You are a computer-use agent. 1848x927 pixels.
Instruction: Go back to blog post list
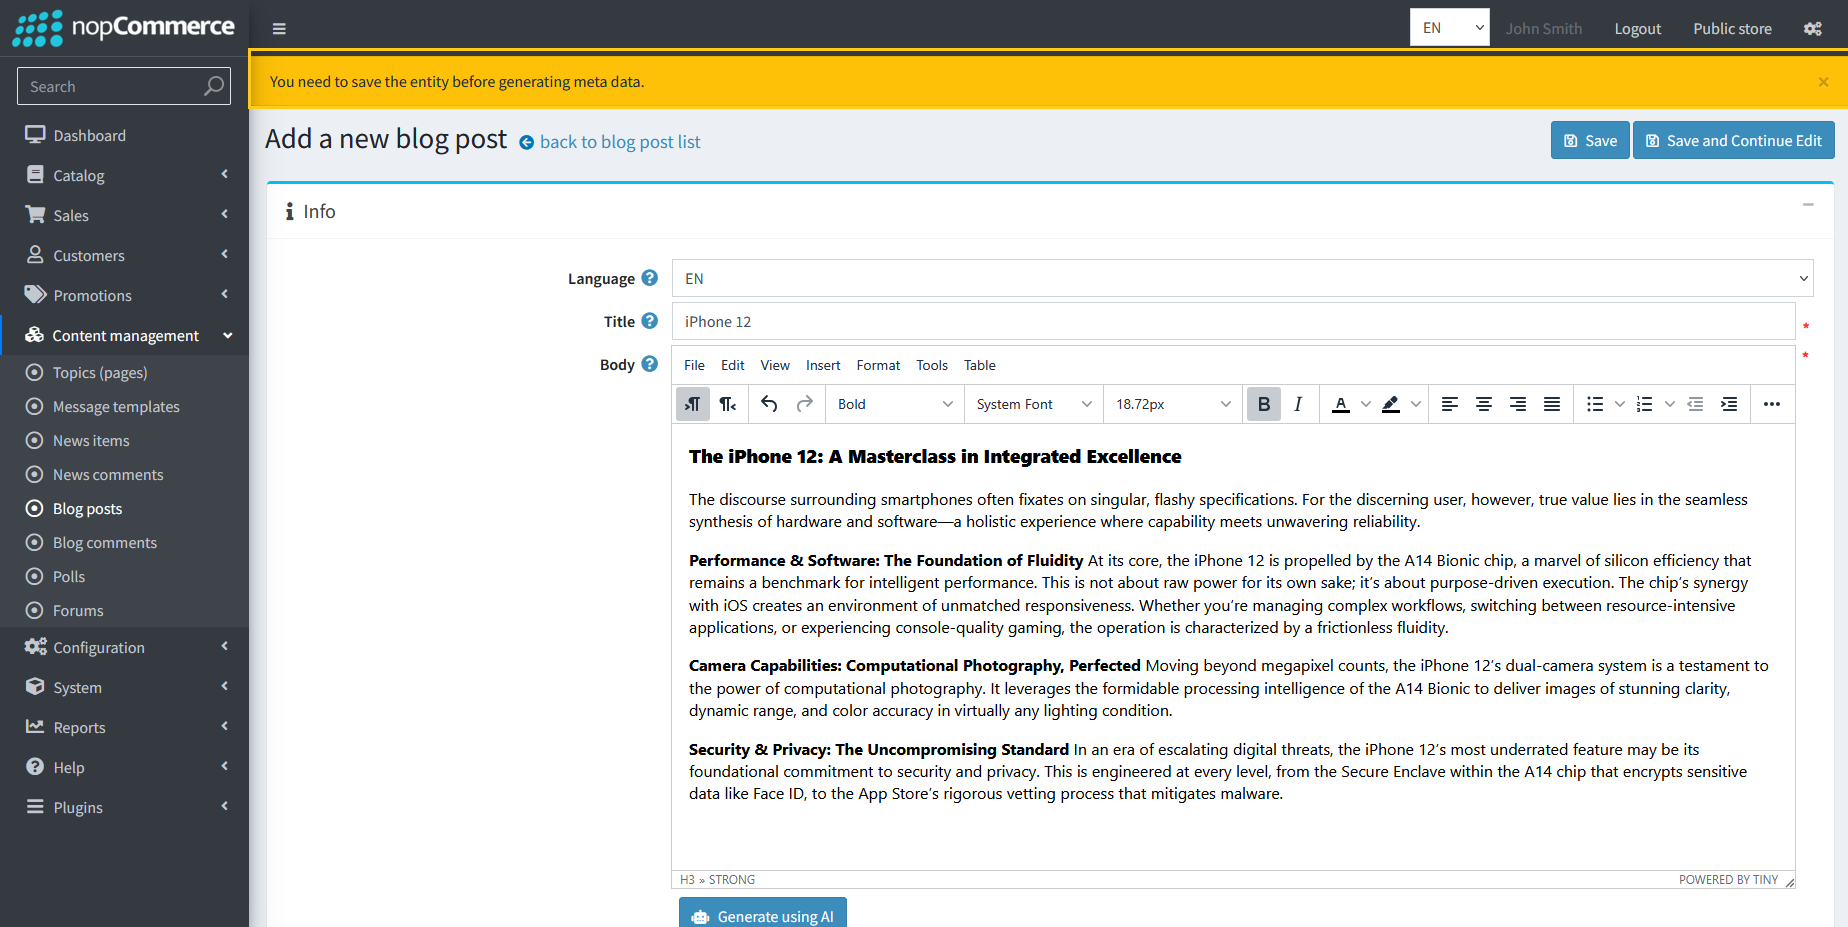point(619,142)
